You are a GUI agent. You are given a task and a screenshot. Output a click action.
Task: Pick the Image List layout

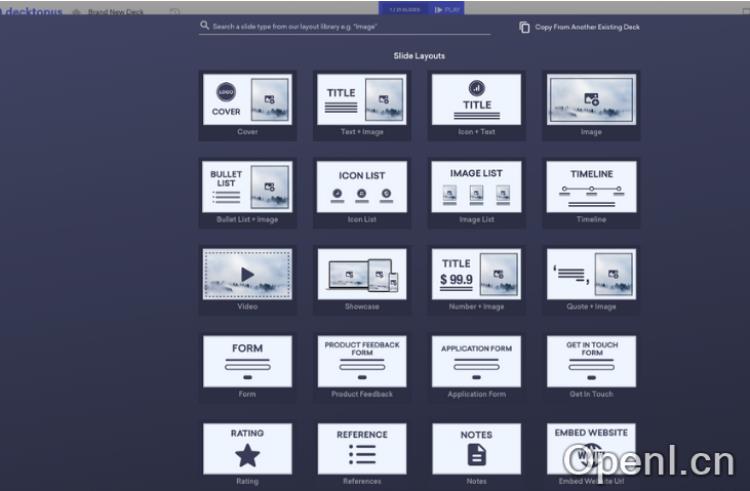click(x=476, y=187)
